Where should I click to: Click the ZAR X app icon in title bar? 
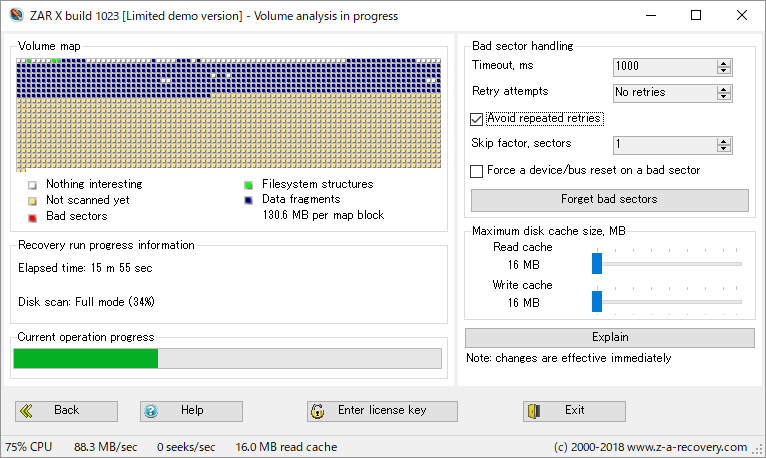click(x=16, y=16)
